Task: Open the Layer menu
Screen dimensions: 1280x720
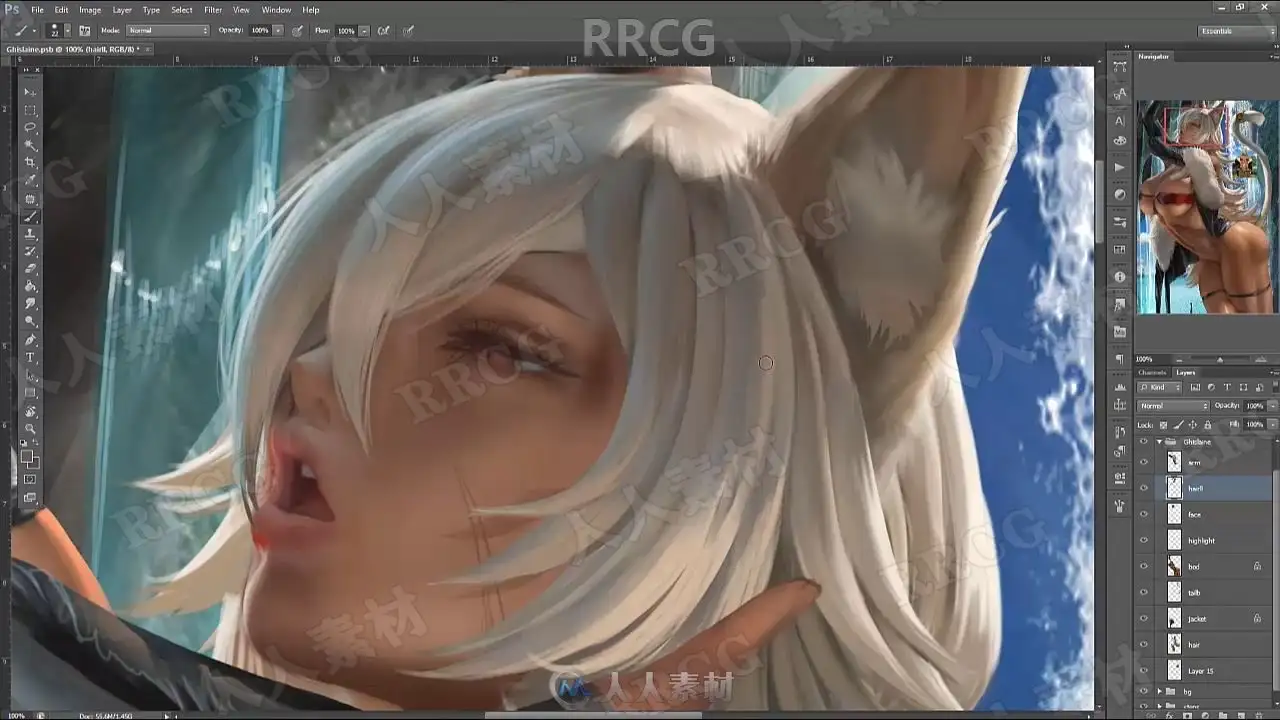Action: coord(122,10)
